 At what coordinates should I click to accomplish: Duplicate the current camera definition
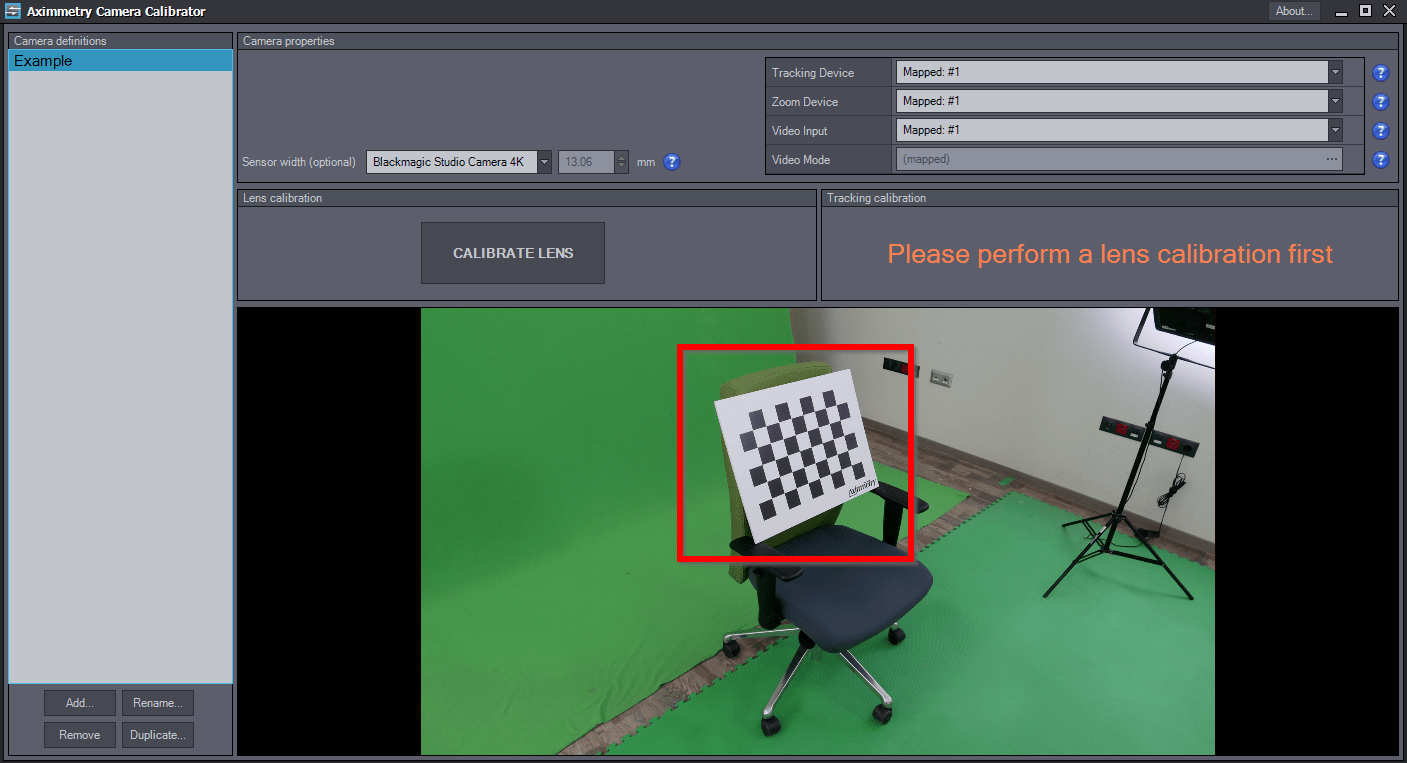[x=157, y=734]
